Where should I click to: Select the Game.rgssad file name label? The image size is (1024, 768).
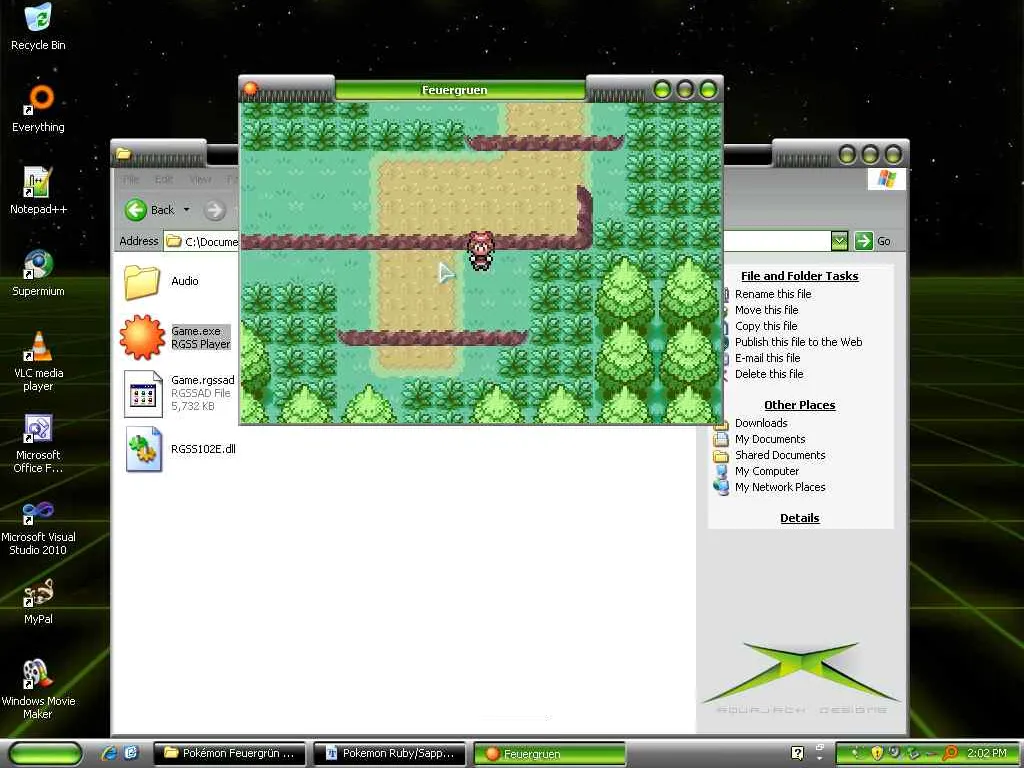click(202, 380)
